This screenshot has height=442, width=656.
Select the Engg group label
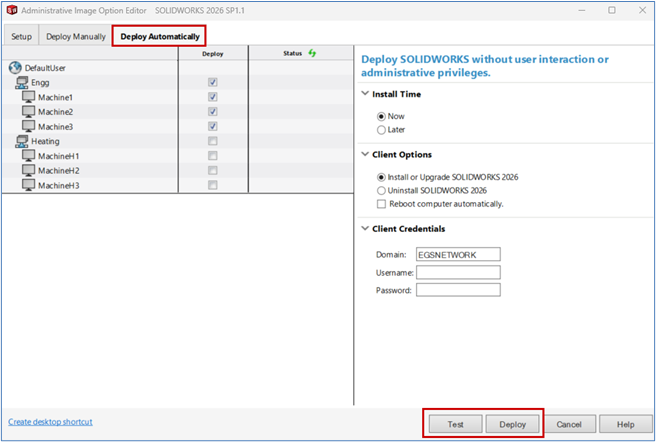40,82
